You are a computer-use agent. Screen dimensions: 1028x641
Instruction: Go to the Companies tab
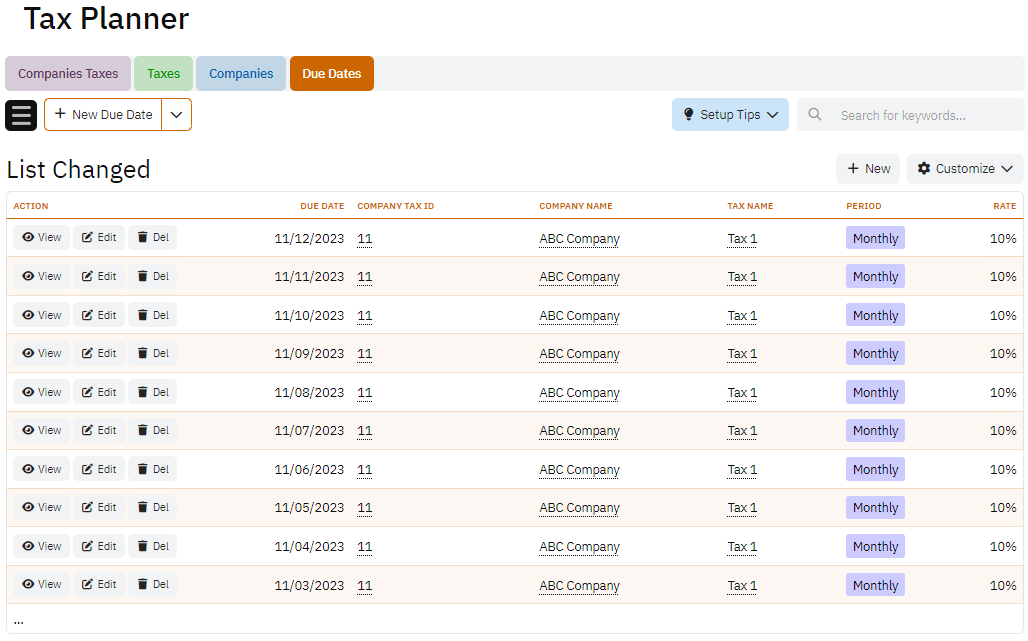tap(241, 74)
